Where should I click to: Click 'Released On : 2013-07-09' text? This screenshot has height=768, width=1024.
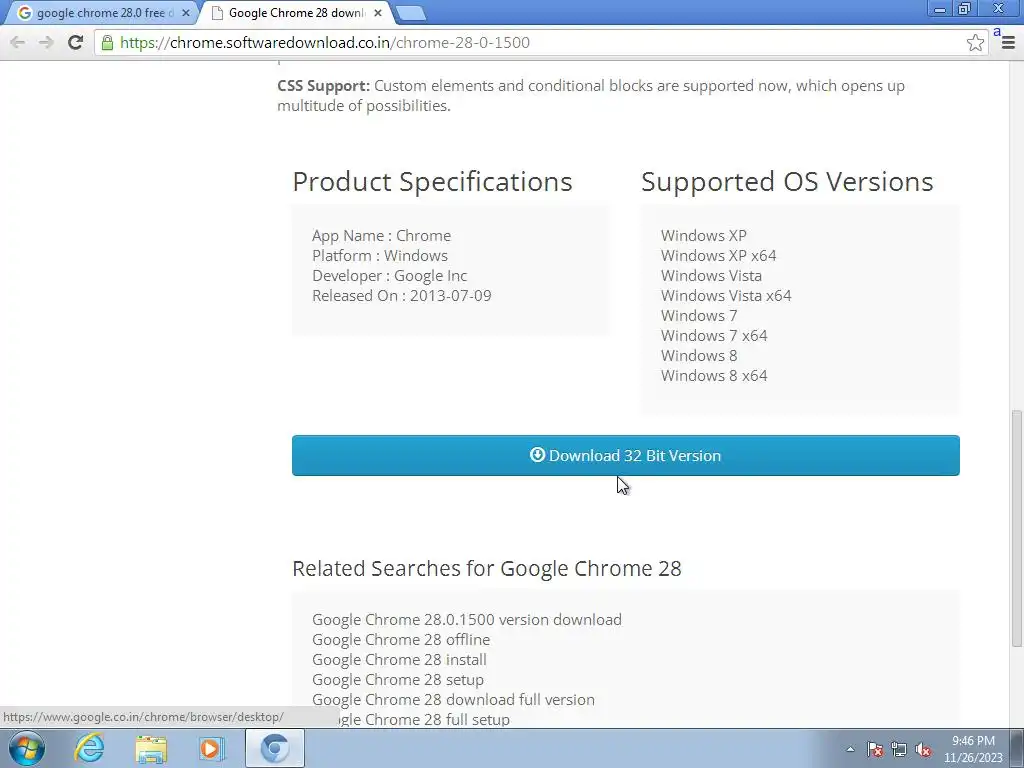pyautogui.click(x=402, y=295)
